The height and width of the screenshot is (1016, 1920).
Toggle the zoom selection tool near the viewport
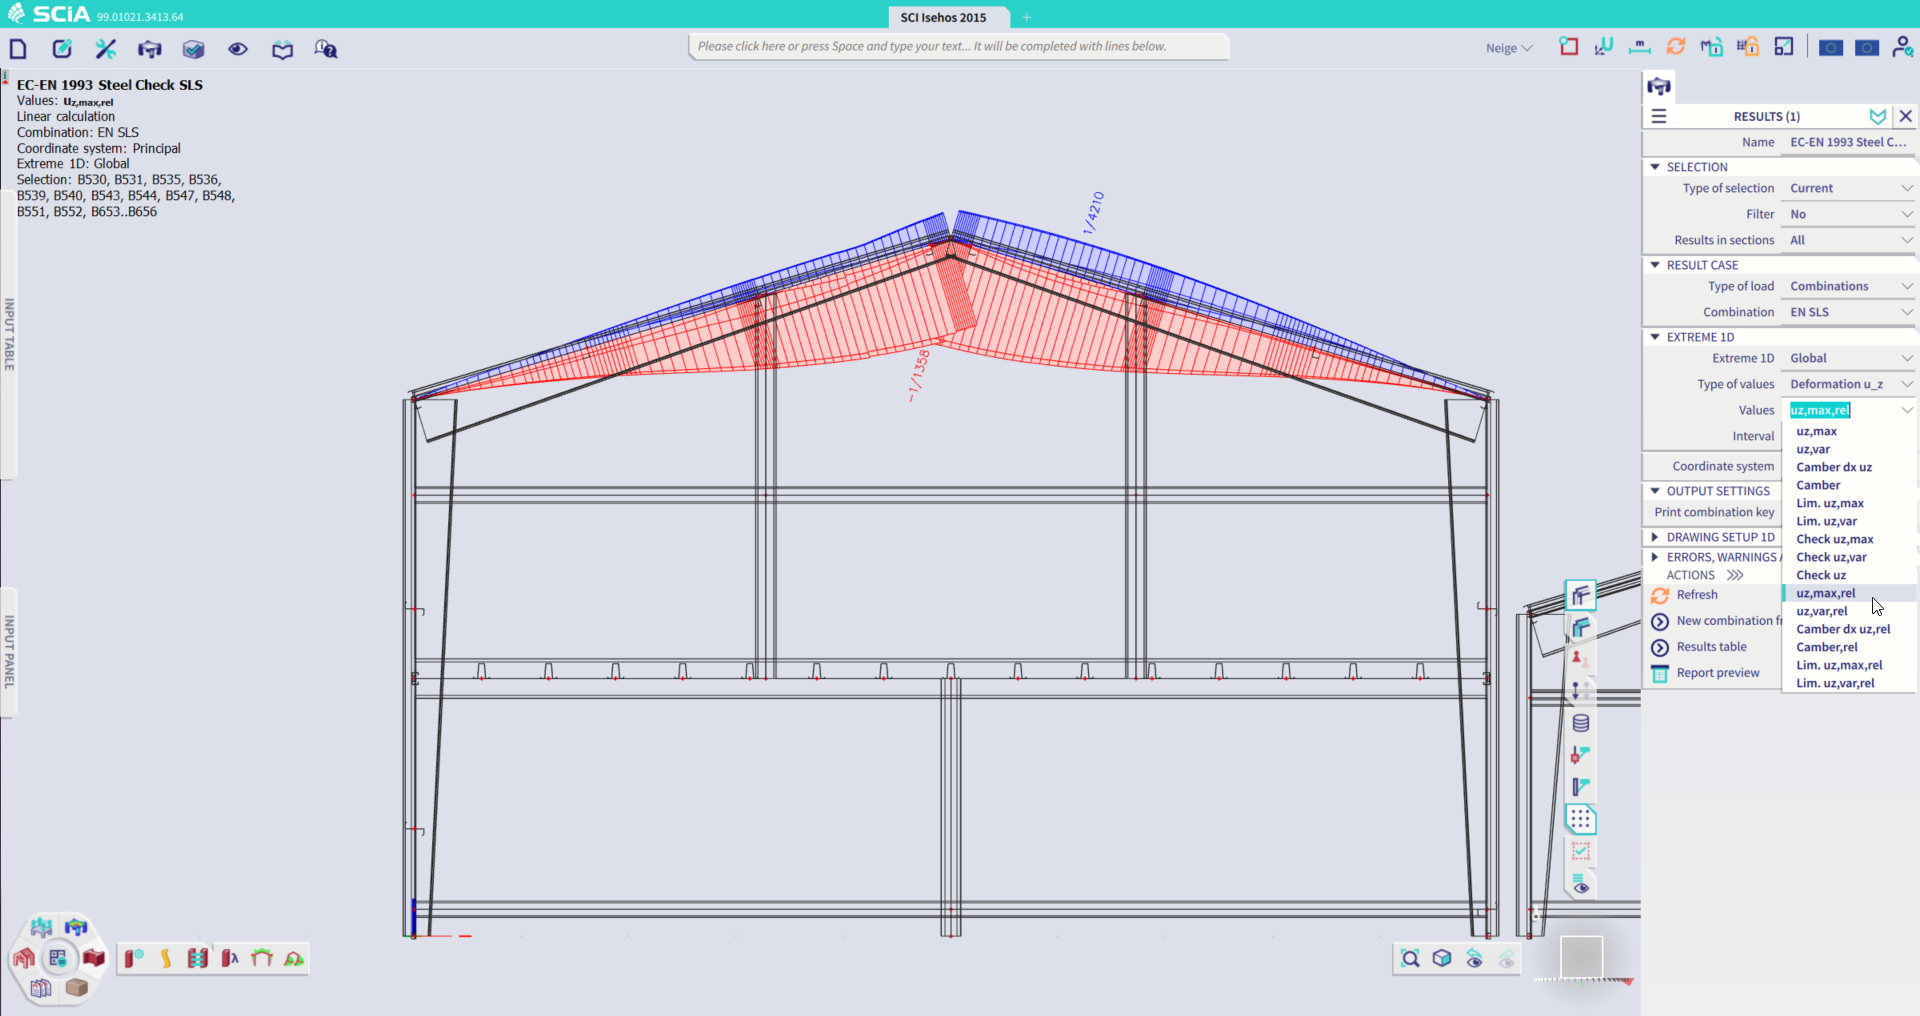pyautogui.click(x=1408, y=958)
